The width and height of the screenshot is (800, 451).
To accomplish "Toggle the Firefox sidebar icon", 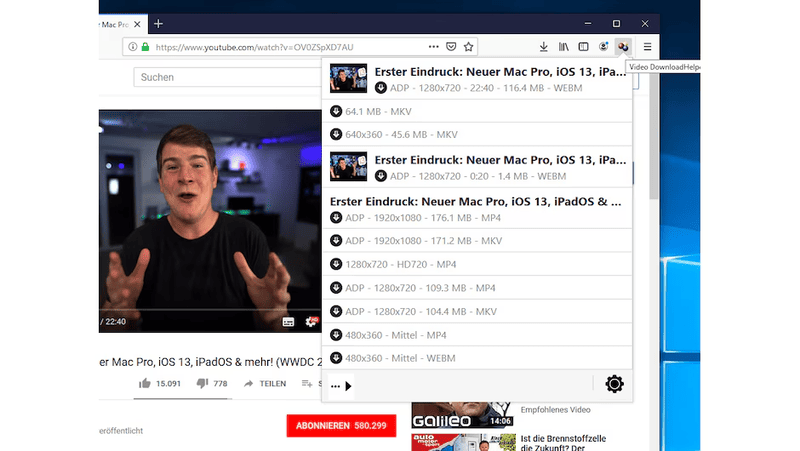I will [x=583, y=47].
